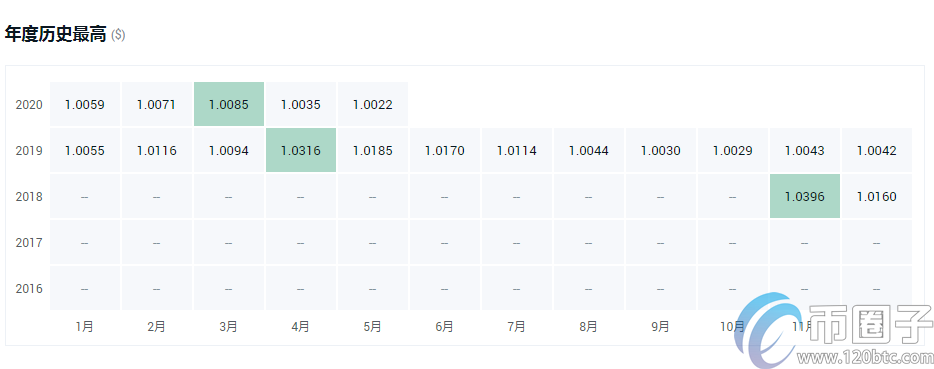934x369 pixels.
Task: Click the ($) currency unit label
Action: click(118, 35)
